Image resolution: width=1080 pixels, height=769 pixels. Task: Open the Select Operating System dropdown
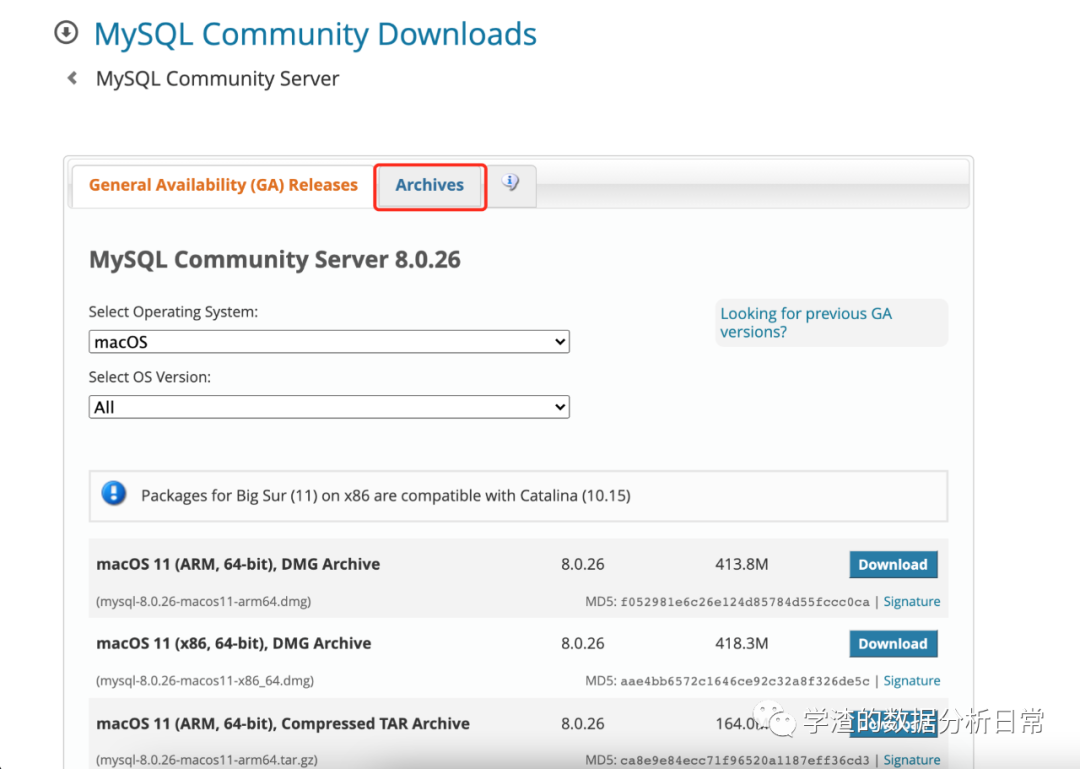[x=329, y=342]
